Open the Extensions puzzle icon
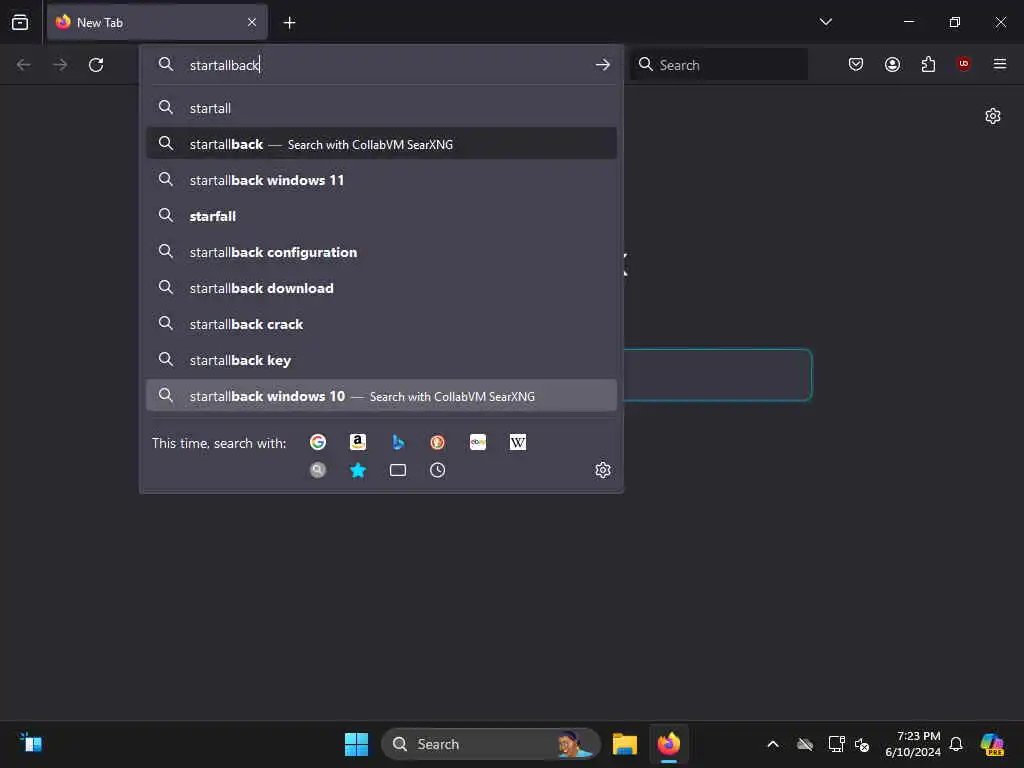Viewport: 1024px width, 768px height. (928, 64)
